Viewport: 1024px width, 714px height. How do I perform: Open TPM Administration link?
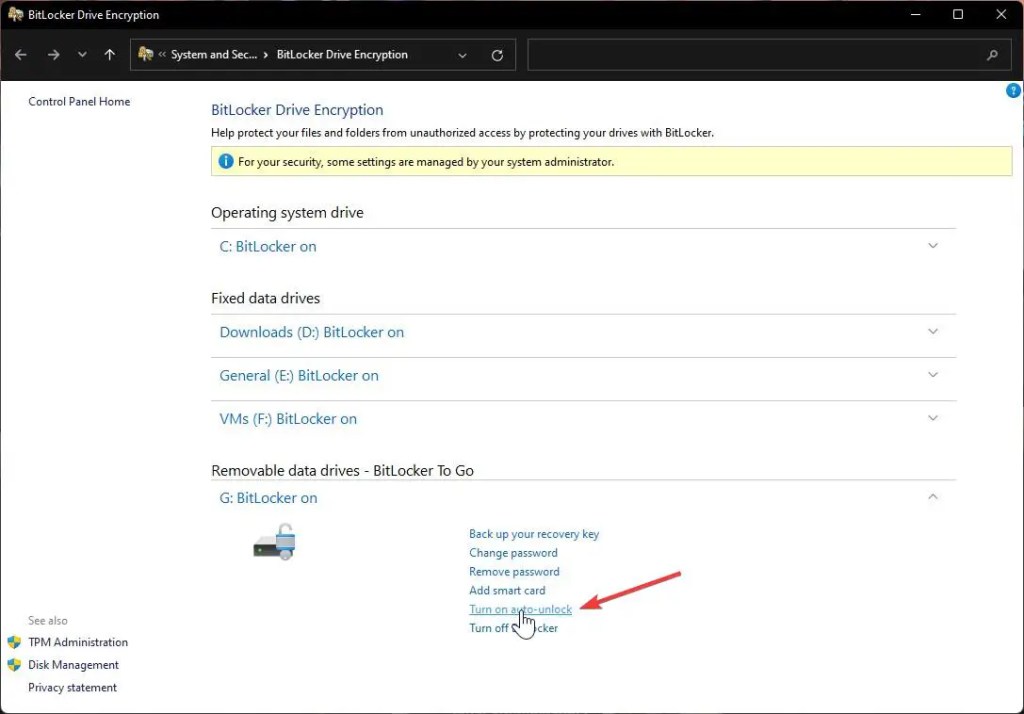tap(78, 642)
